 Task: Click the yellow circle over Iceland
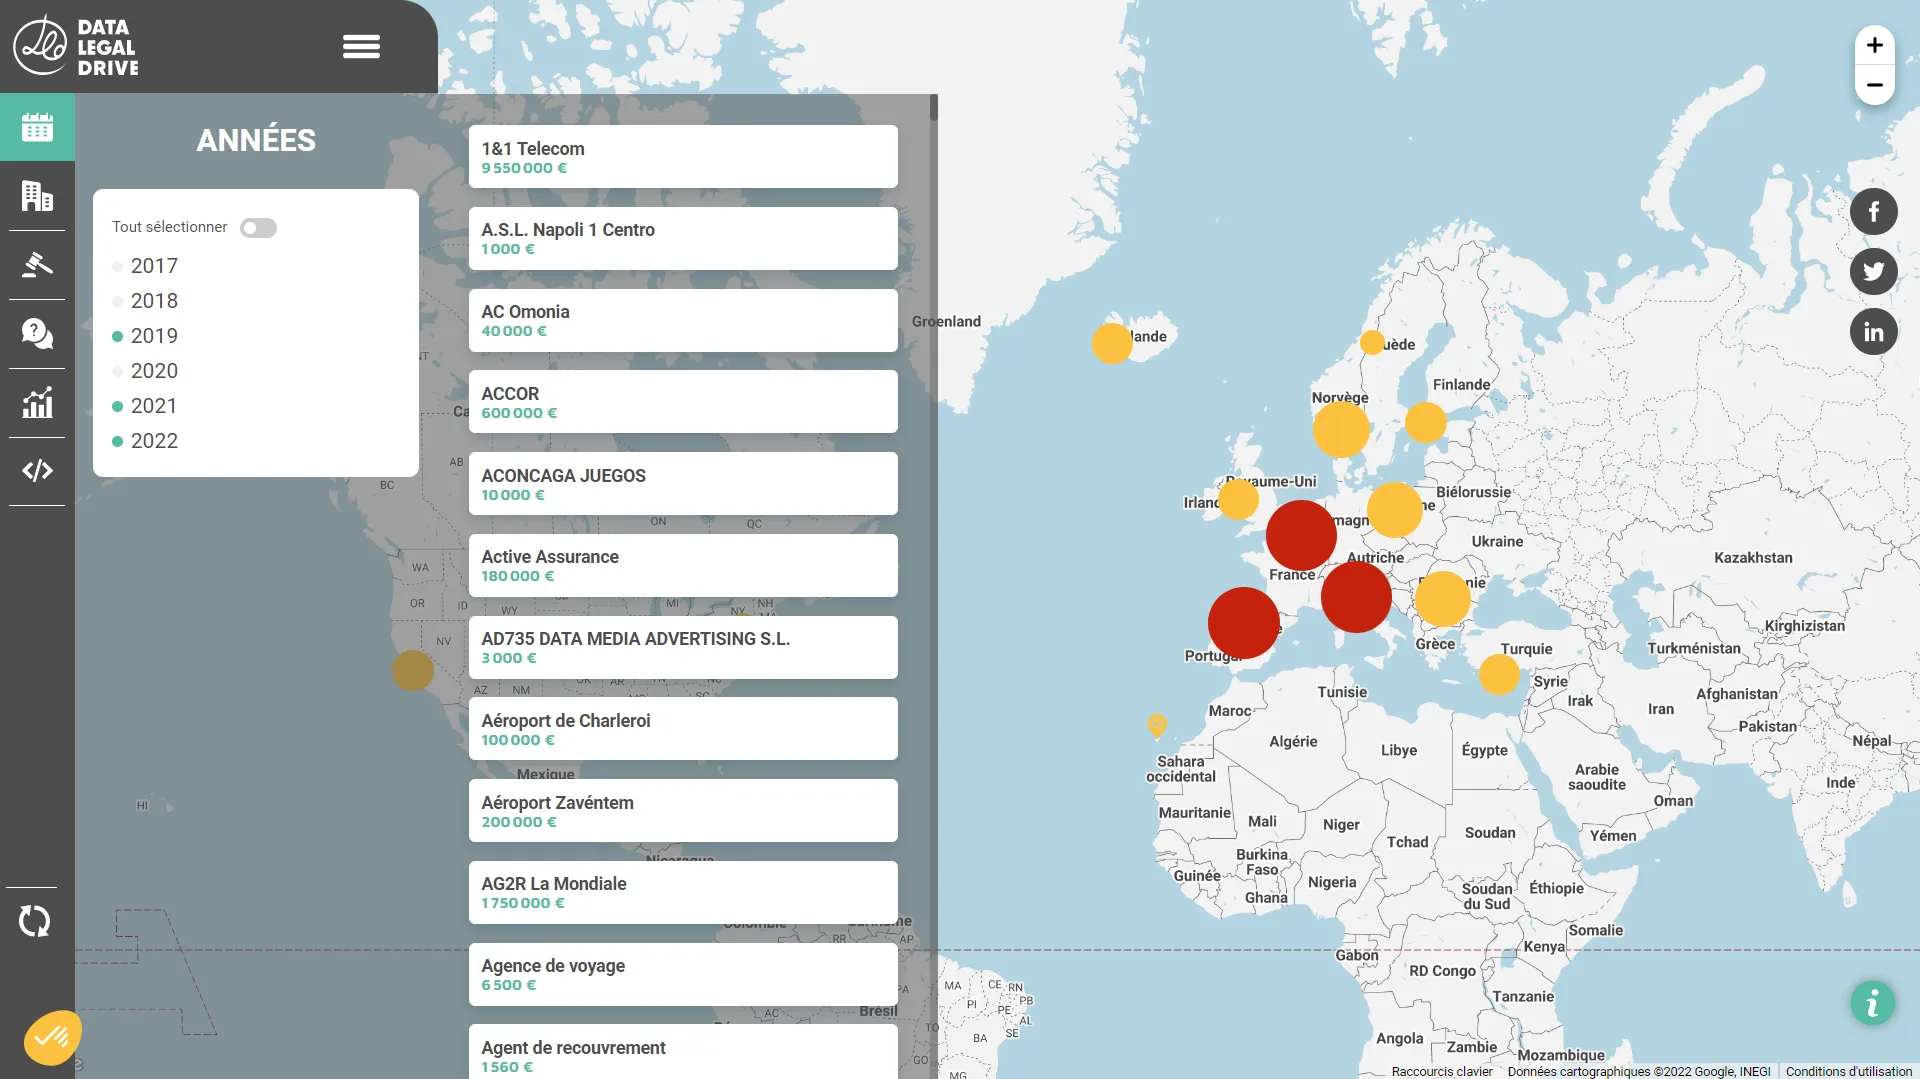click(1112, 343)
